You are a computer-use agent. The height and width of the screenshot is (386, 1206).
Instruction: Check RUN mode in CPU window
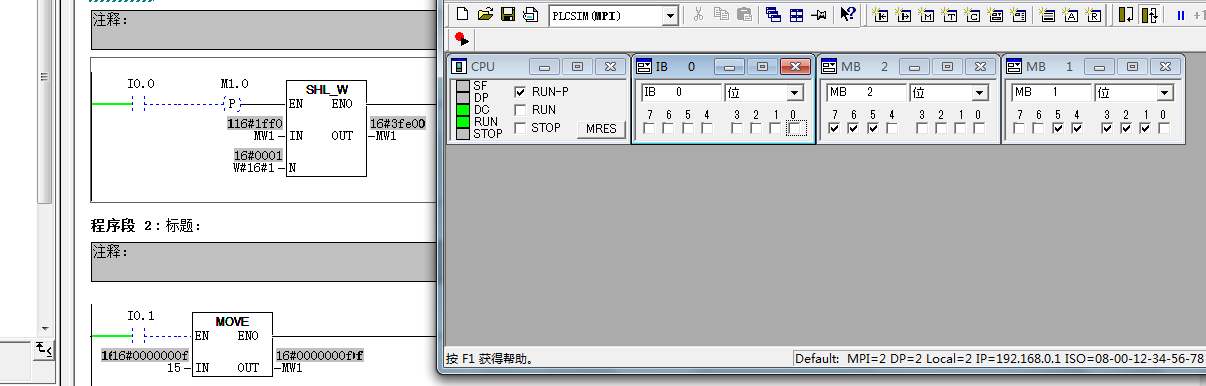click(x=520, y=110)
